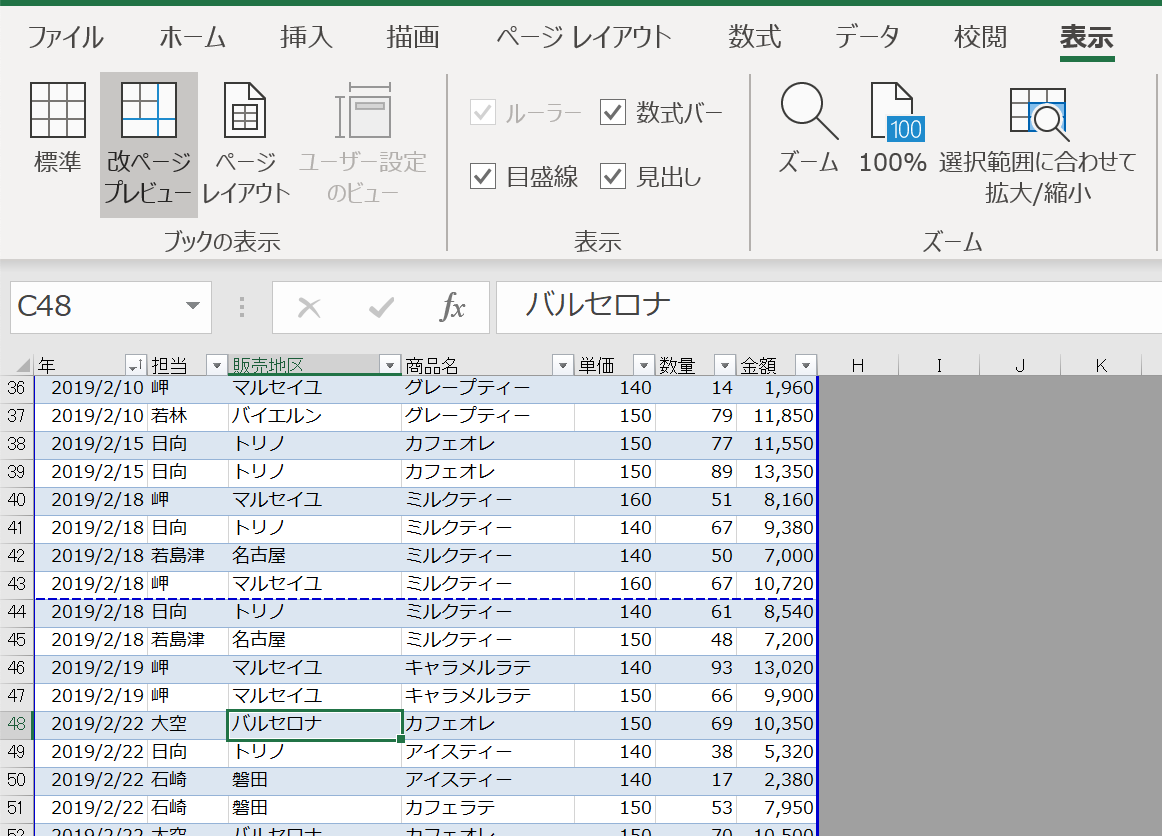
Task: Open the ページ レイアウト tab
Action: point(583,37)
